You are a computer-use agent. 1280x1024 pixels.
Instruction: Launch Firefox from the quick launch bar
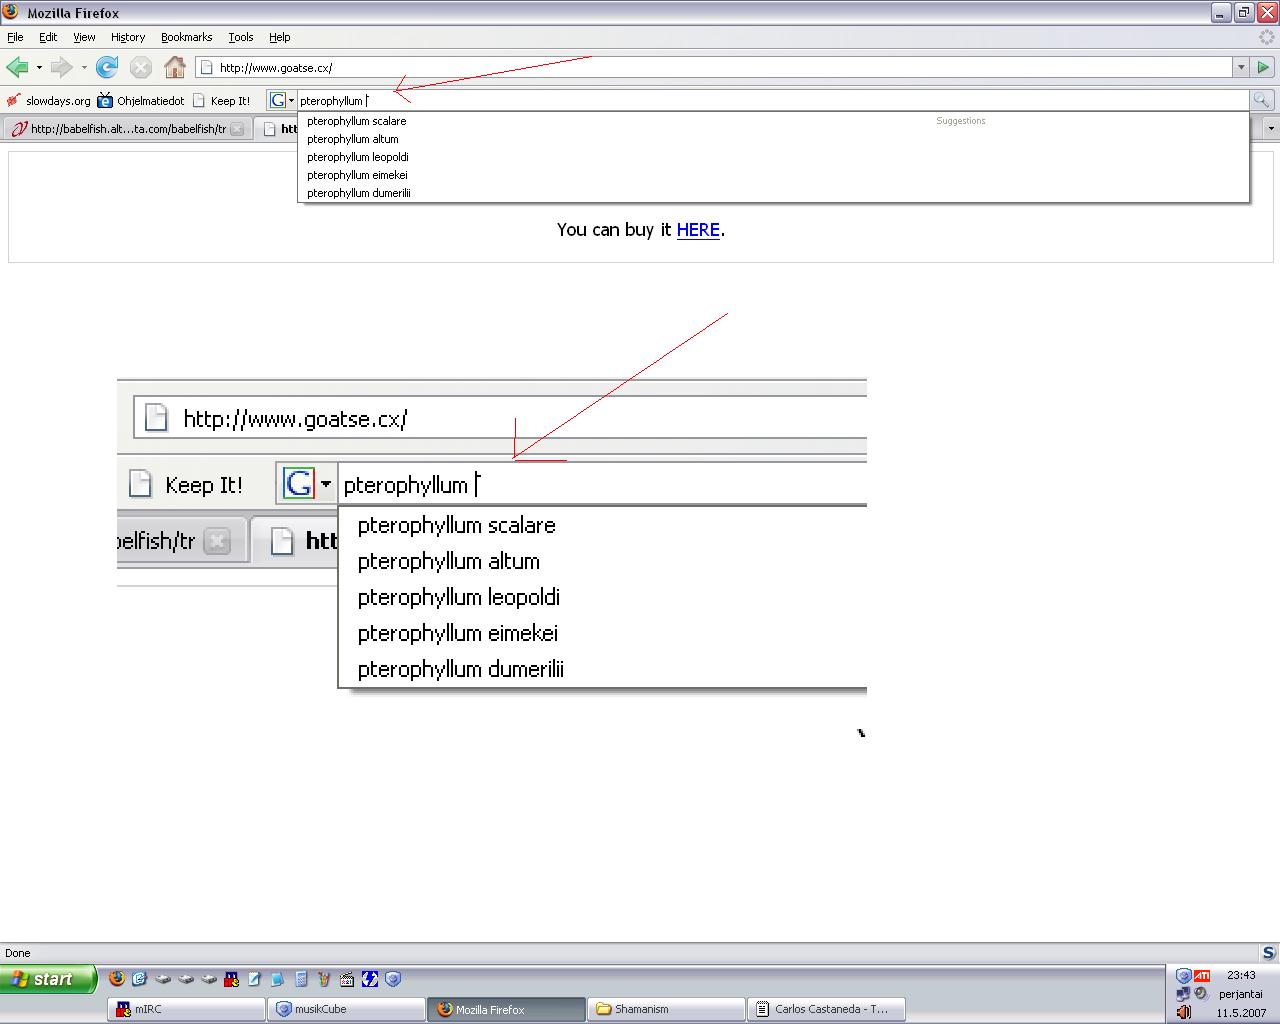coord(117,979)
